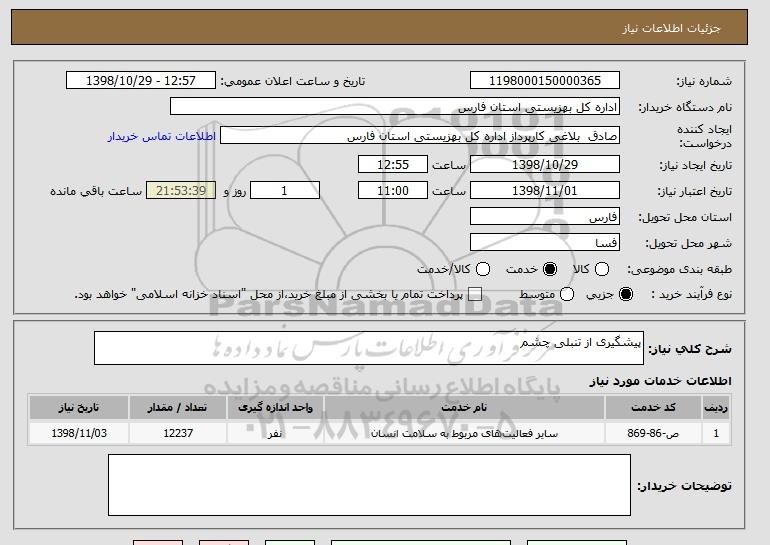Select the خدمت radio button

(550, 269)
